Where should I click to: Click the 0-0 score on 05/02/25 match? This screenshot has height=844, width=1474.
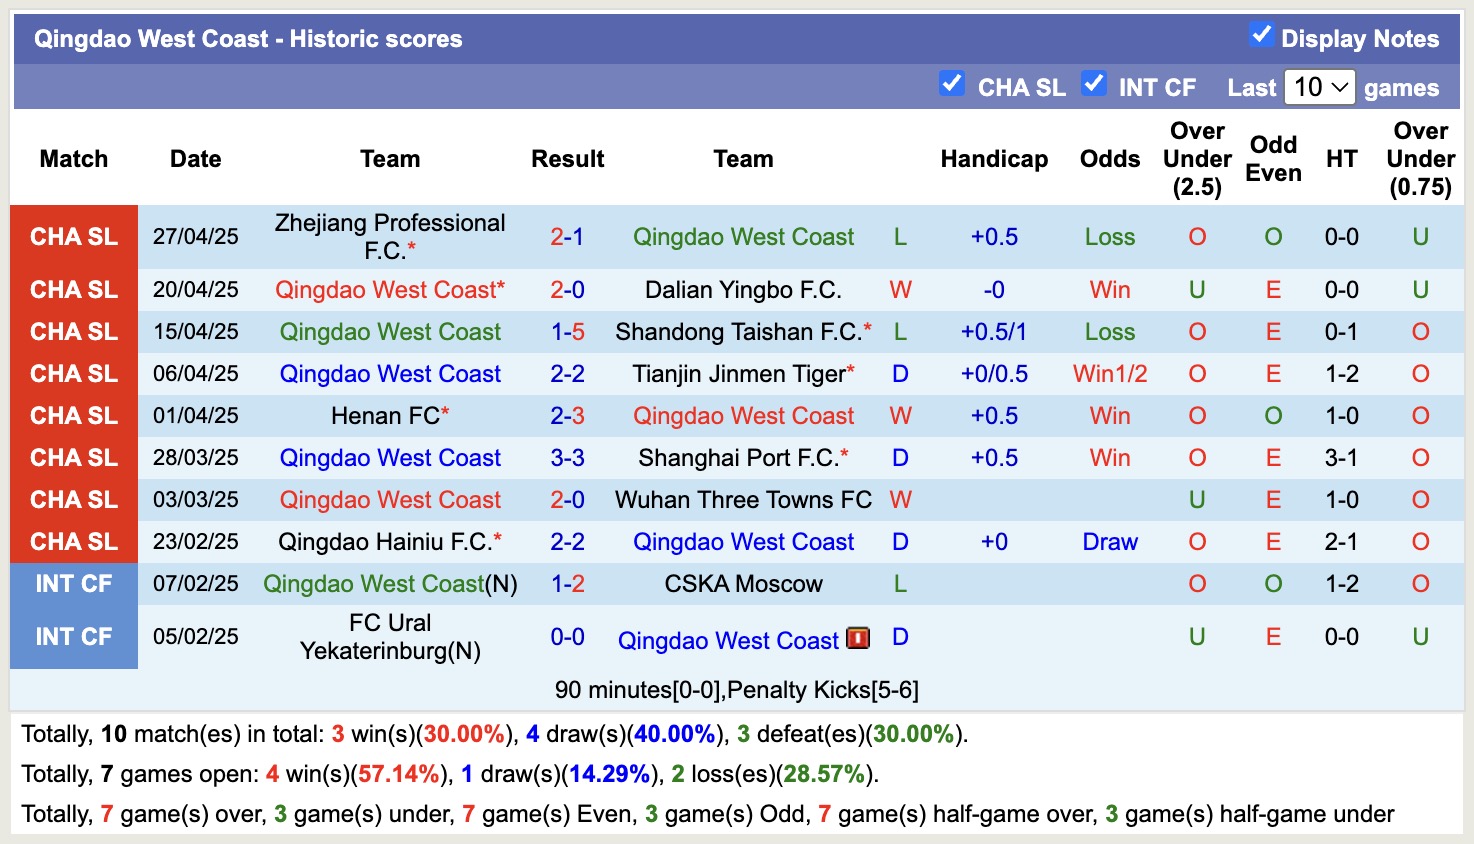[x=567, y=637]
